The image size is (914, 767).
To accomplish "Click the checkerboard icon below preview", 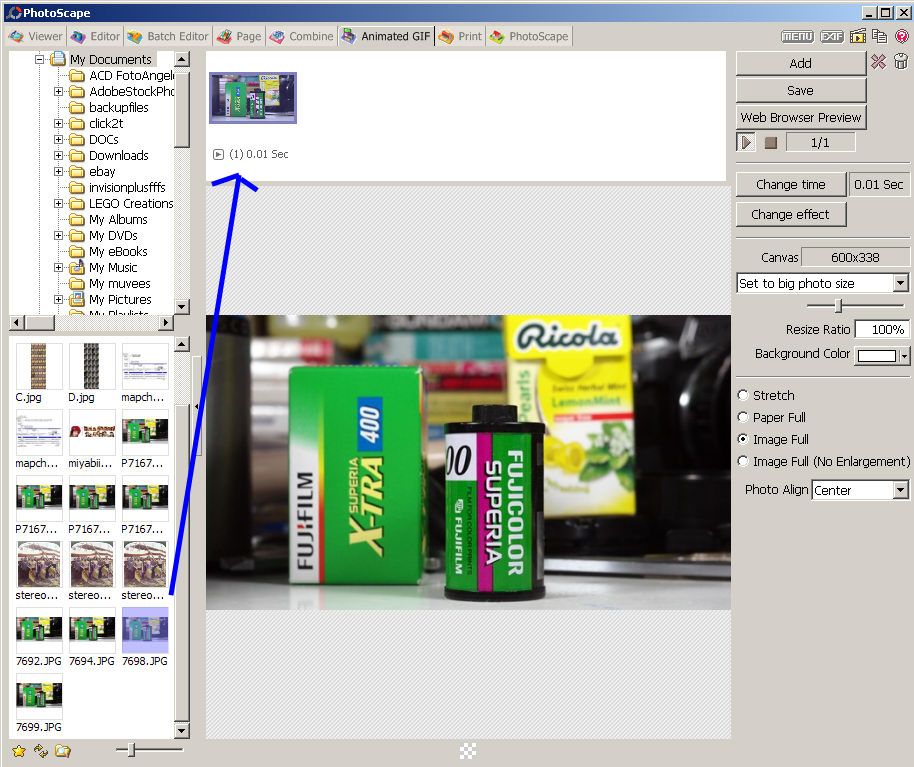I will [467, 751].
